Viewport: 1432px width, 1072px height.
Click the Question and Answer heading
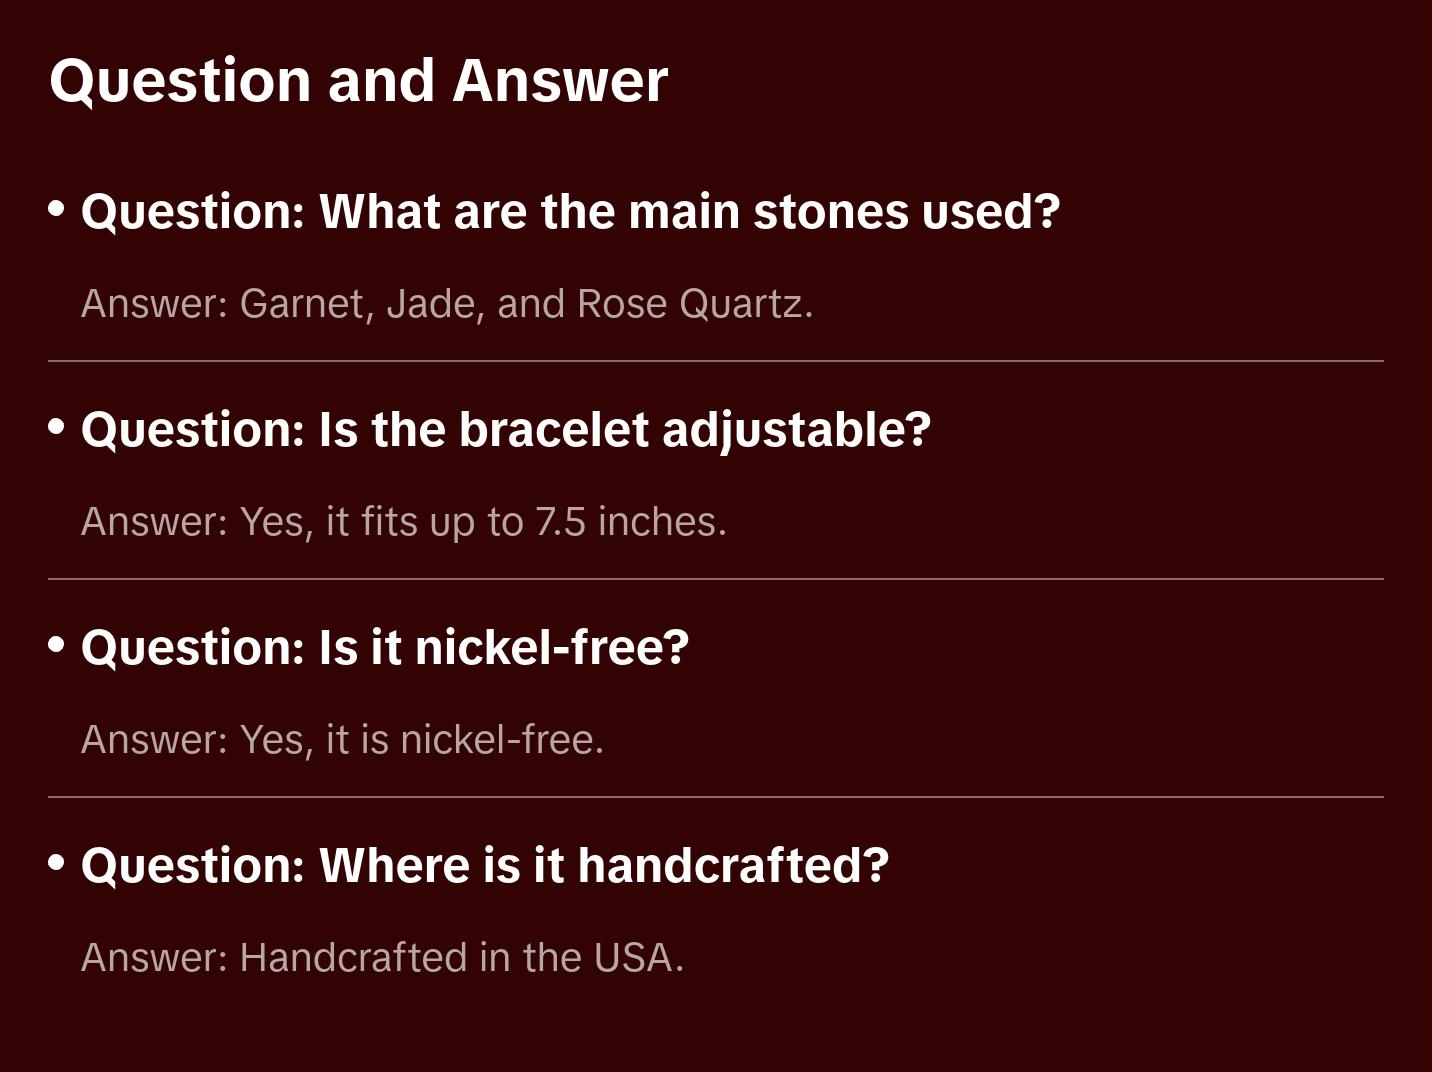click(358, 81)
